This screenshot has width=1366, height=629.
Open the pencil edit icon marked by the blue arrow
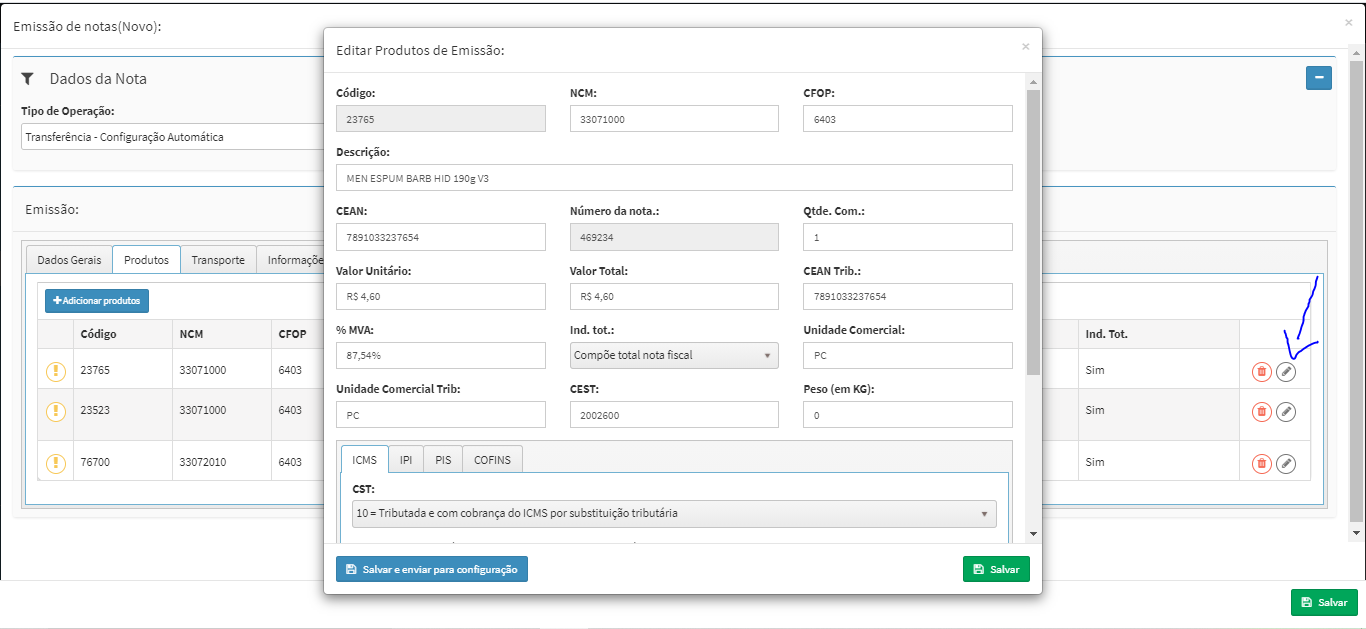pyautogui.click(x=1286, y=371)
